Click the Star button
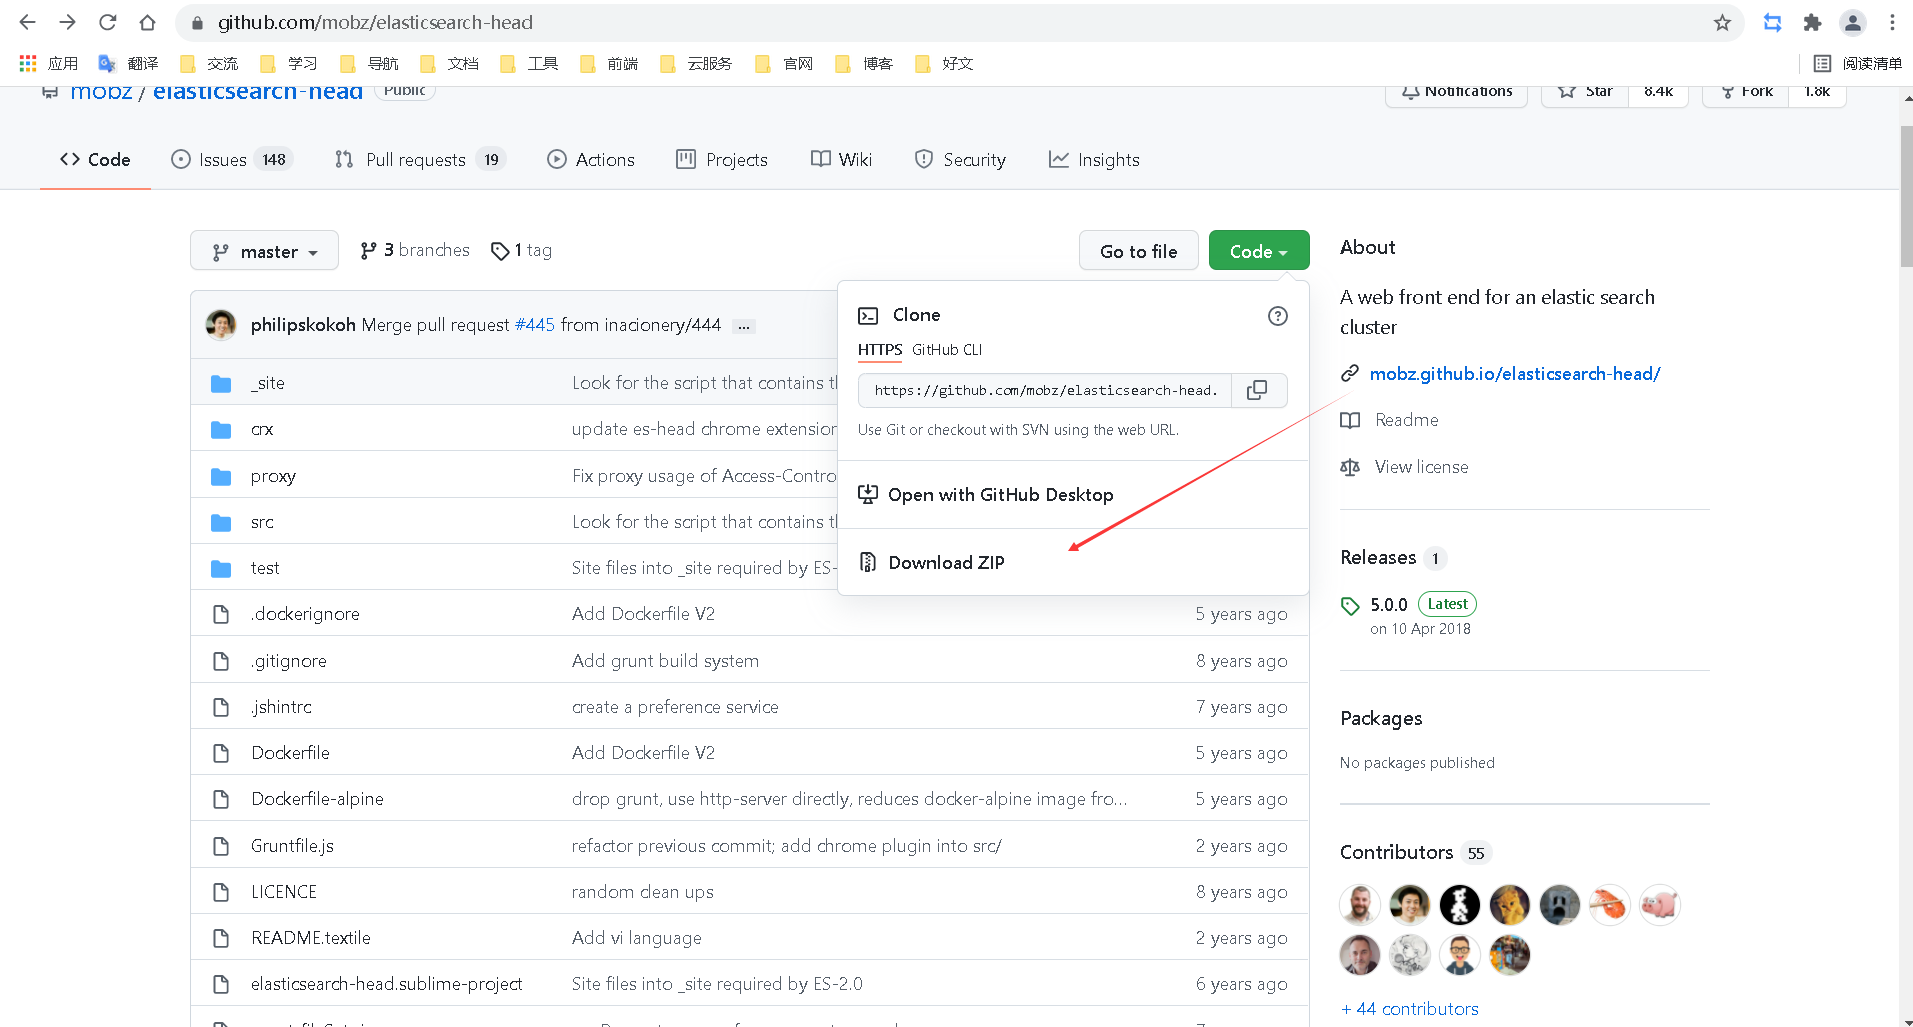Screen dimensions: 1913x1027 1586,92
